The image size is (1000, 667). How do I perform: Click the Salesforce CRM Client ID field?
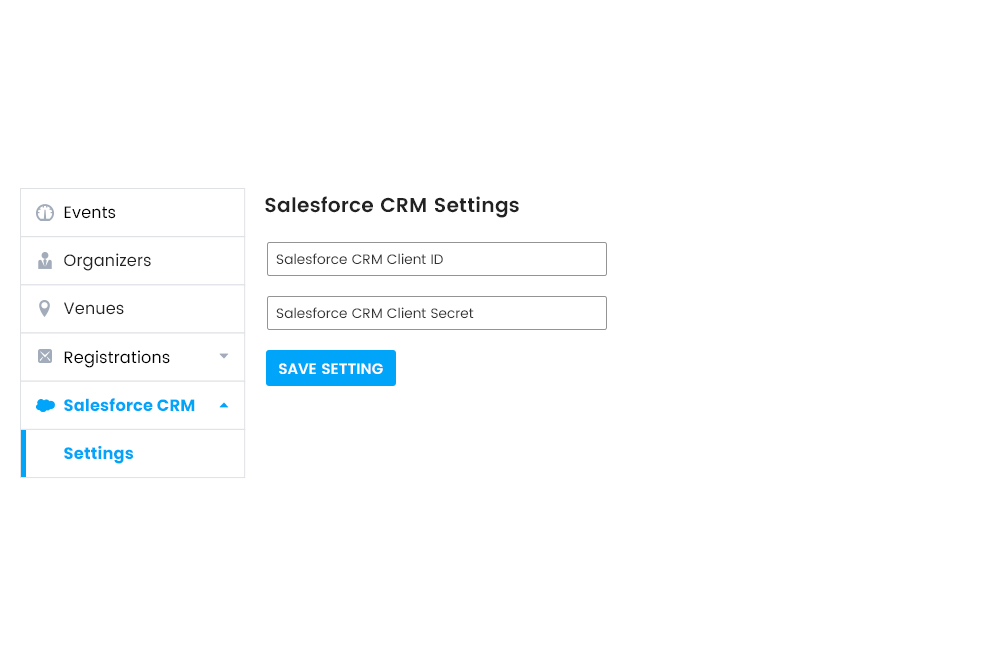436,258
